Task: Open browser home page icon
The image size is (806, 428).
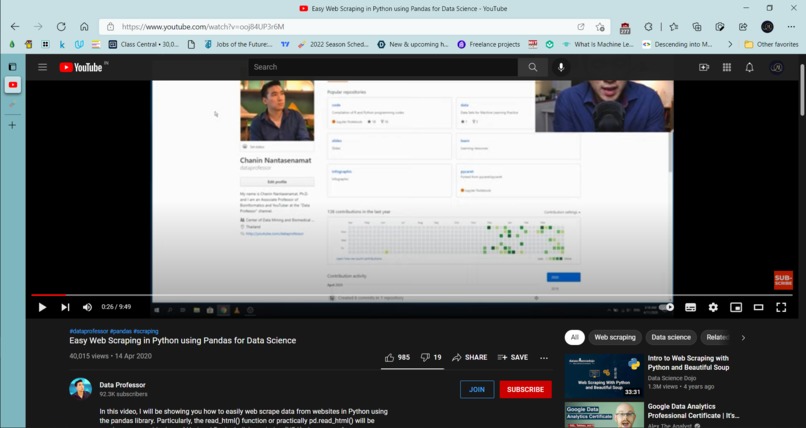Action: pyautogui.click(x=84, y=27)
